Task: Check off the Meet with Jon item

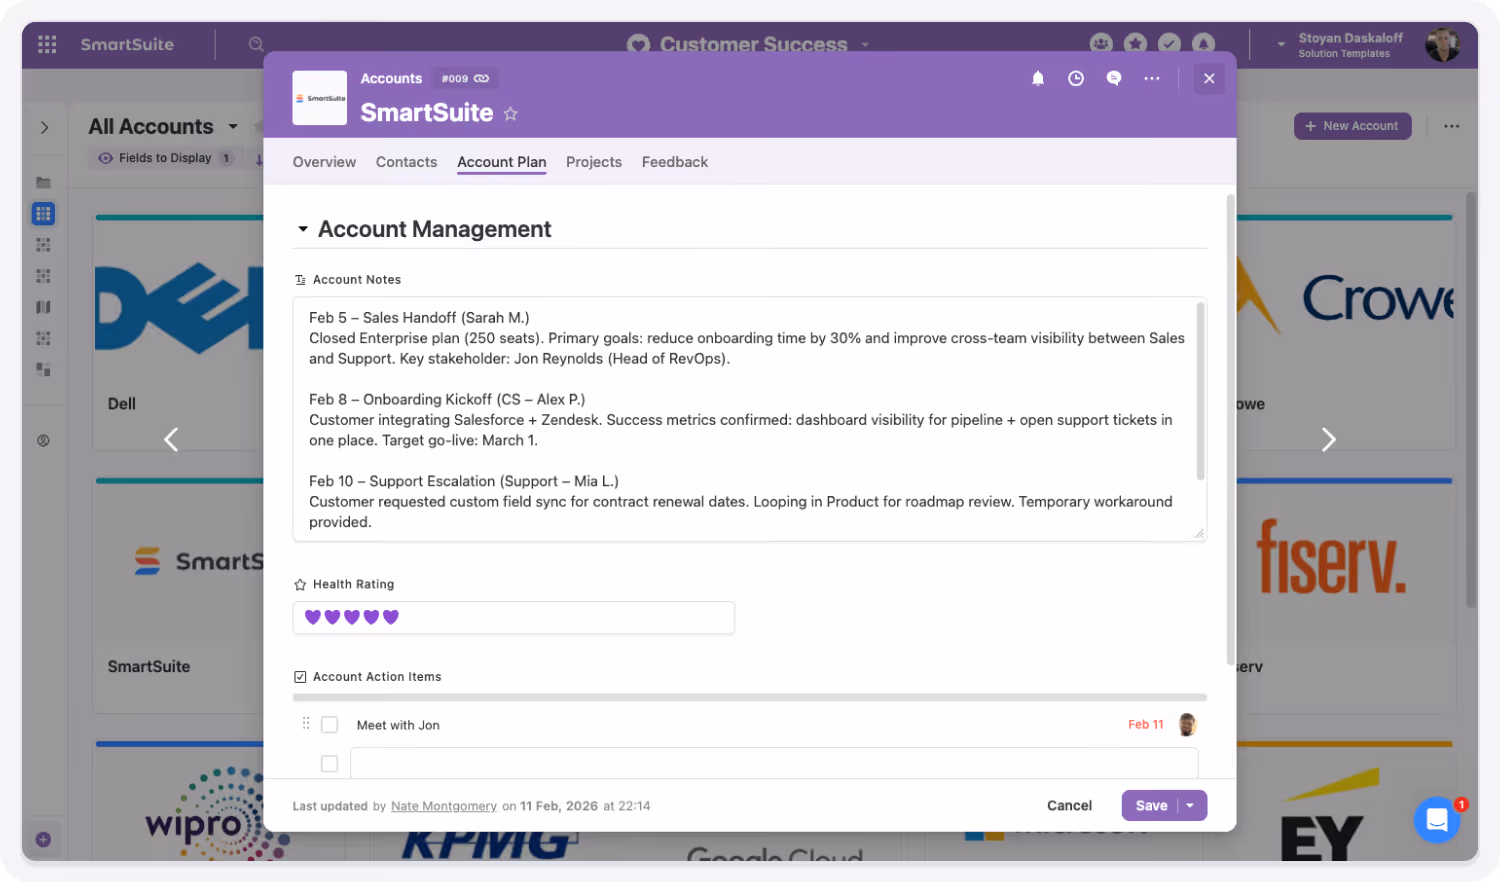Action: click(329, 725)
